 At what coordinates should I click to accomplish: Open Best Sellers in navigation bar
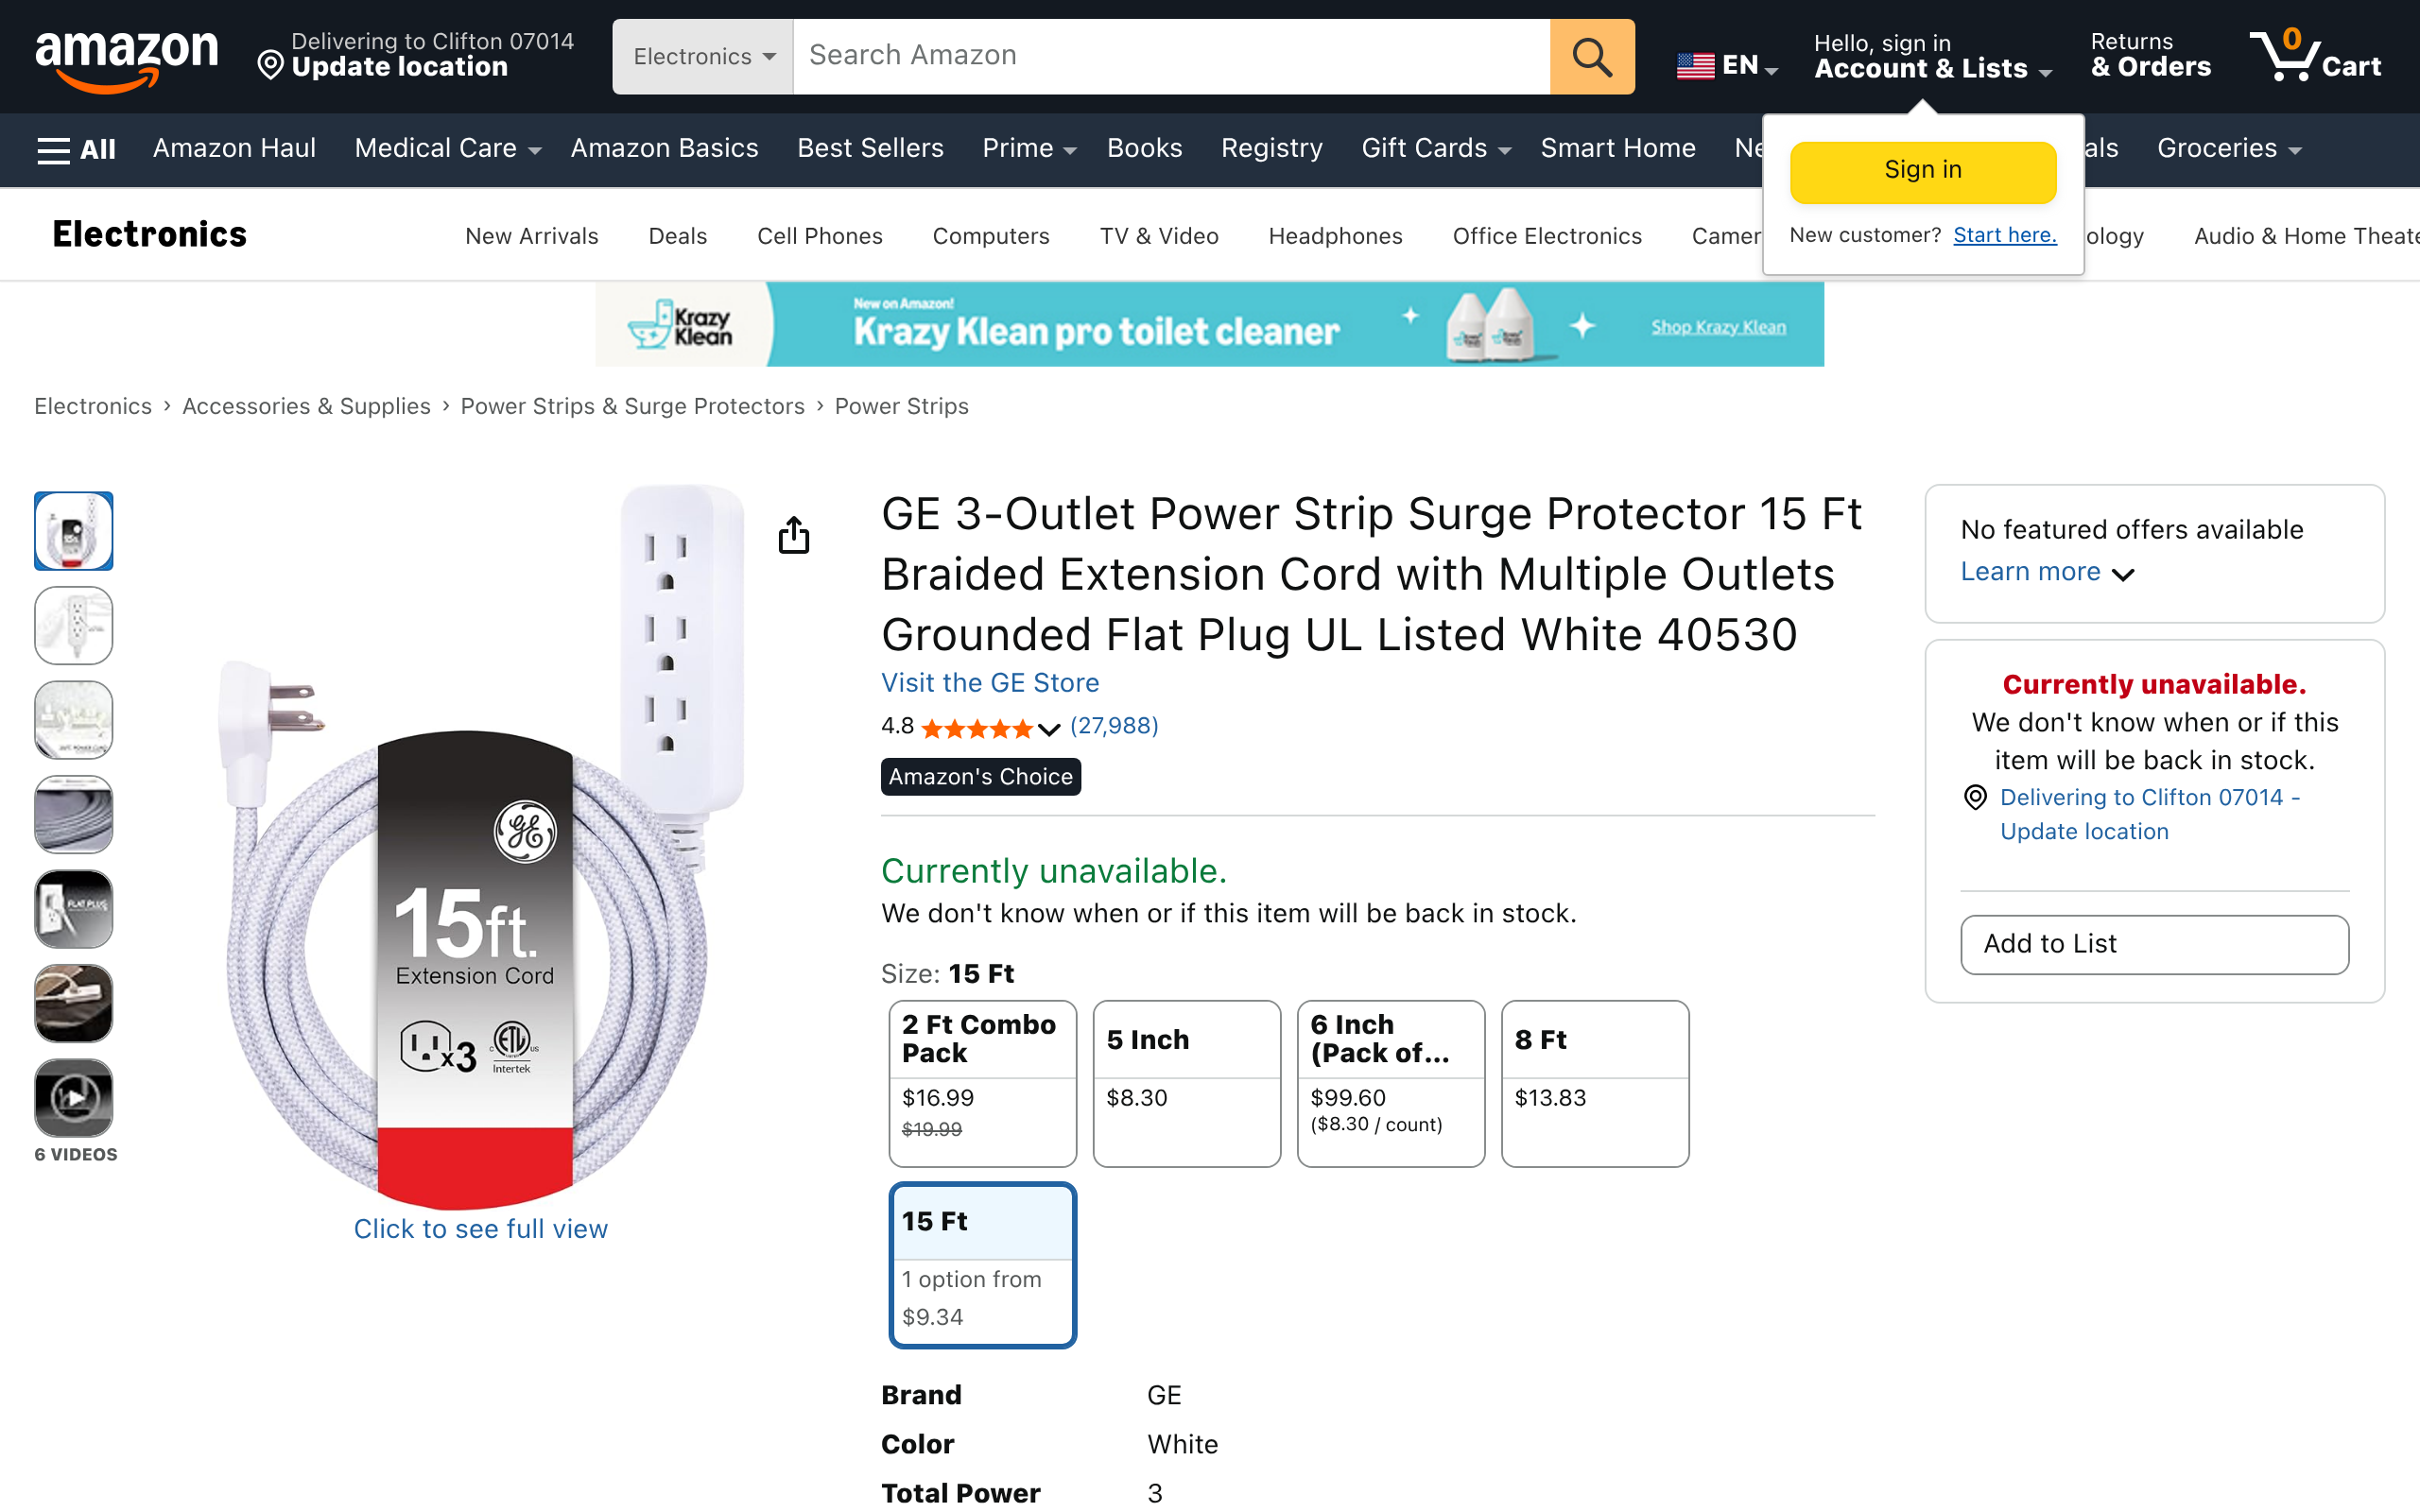pos(870,149)
